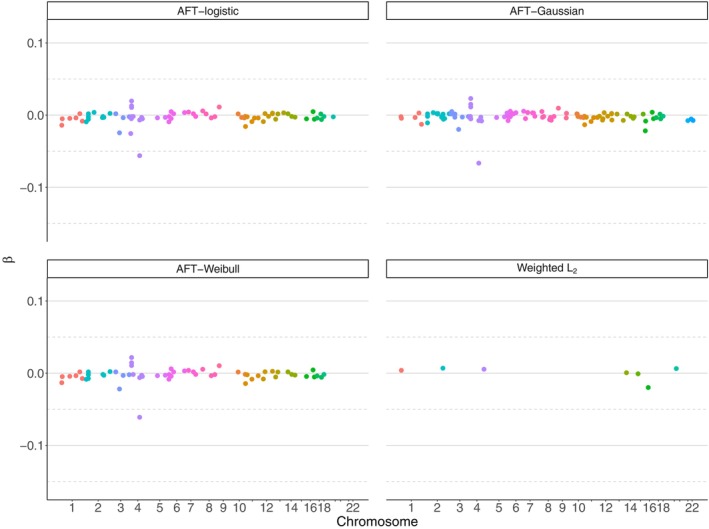Click the red point in Weighted L2 panel
This screenshot has height=529, width=709.
tap(401, 370)
